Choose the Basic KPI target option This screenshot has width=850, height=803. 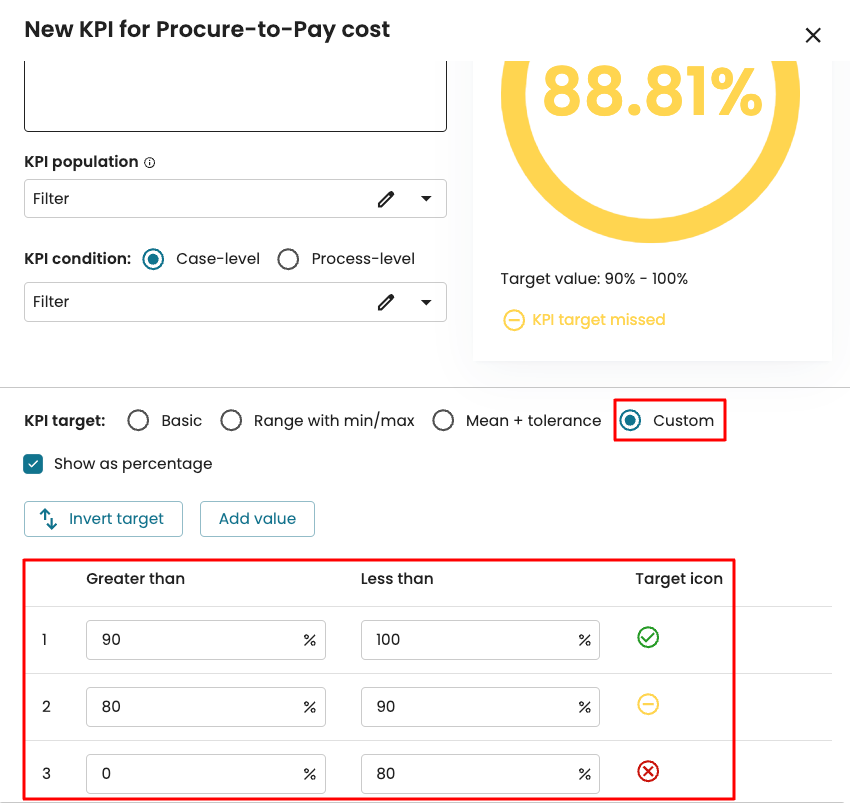[139, 421]
